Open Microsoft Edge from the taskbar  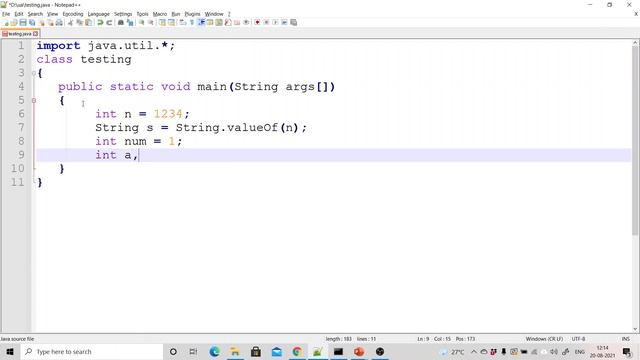(x=214, y=351)
